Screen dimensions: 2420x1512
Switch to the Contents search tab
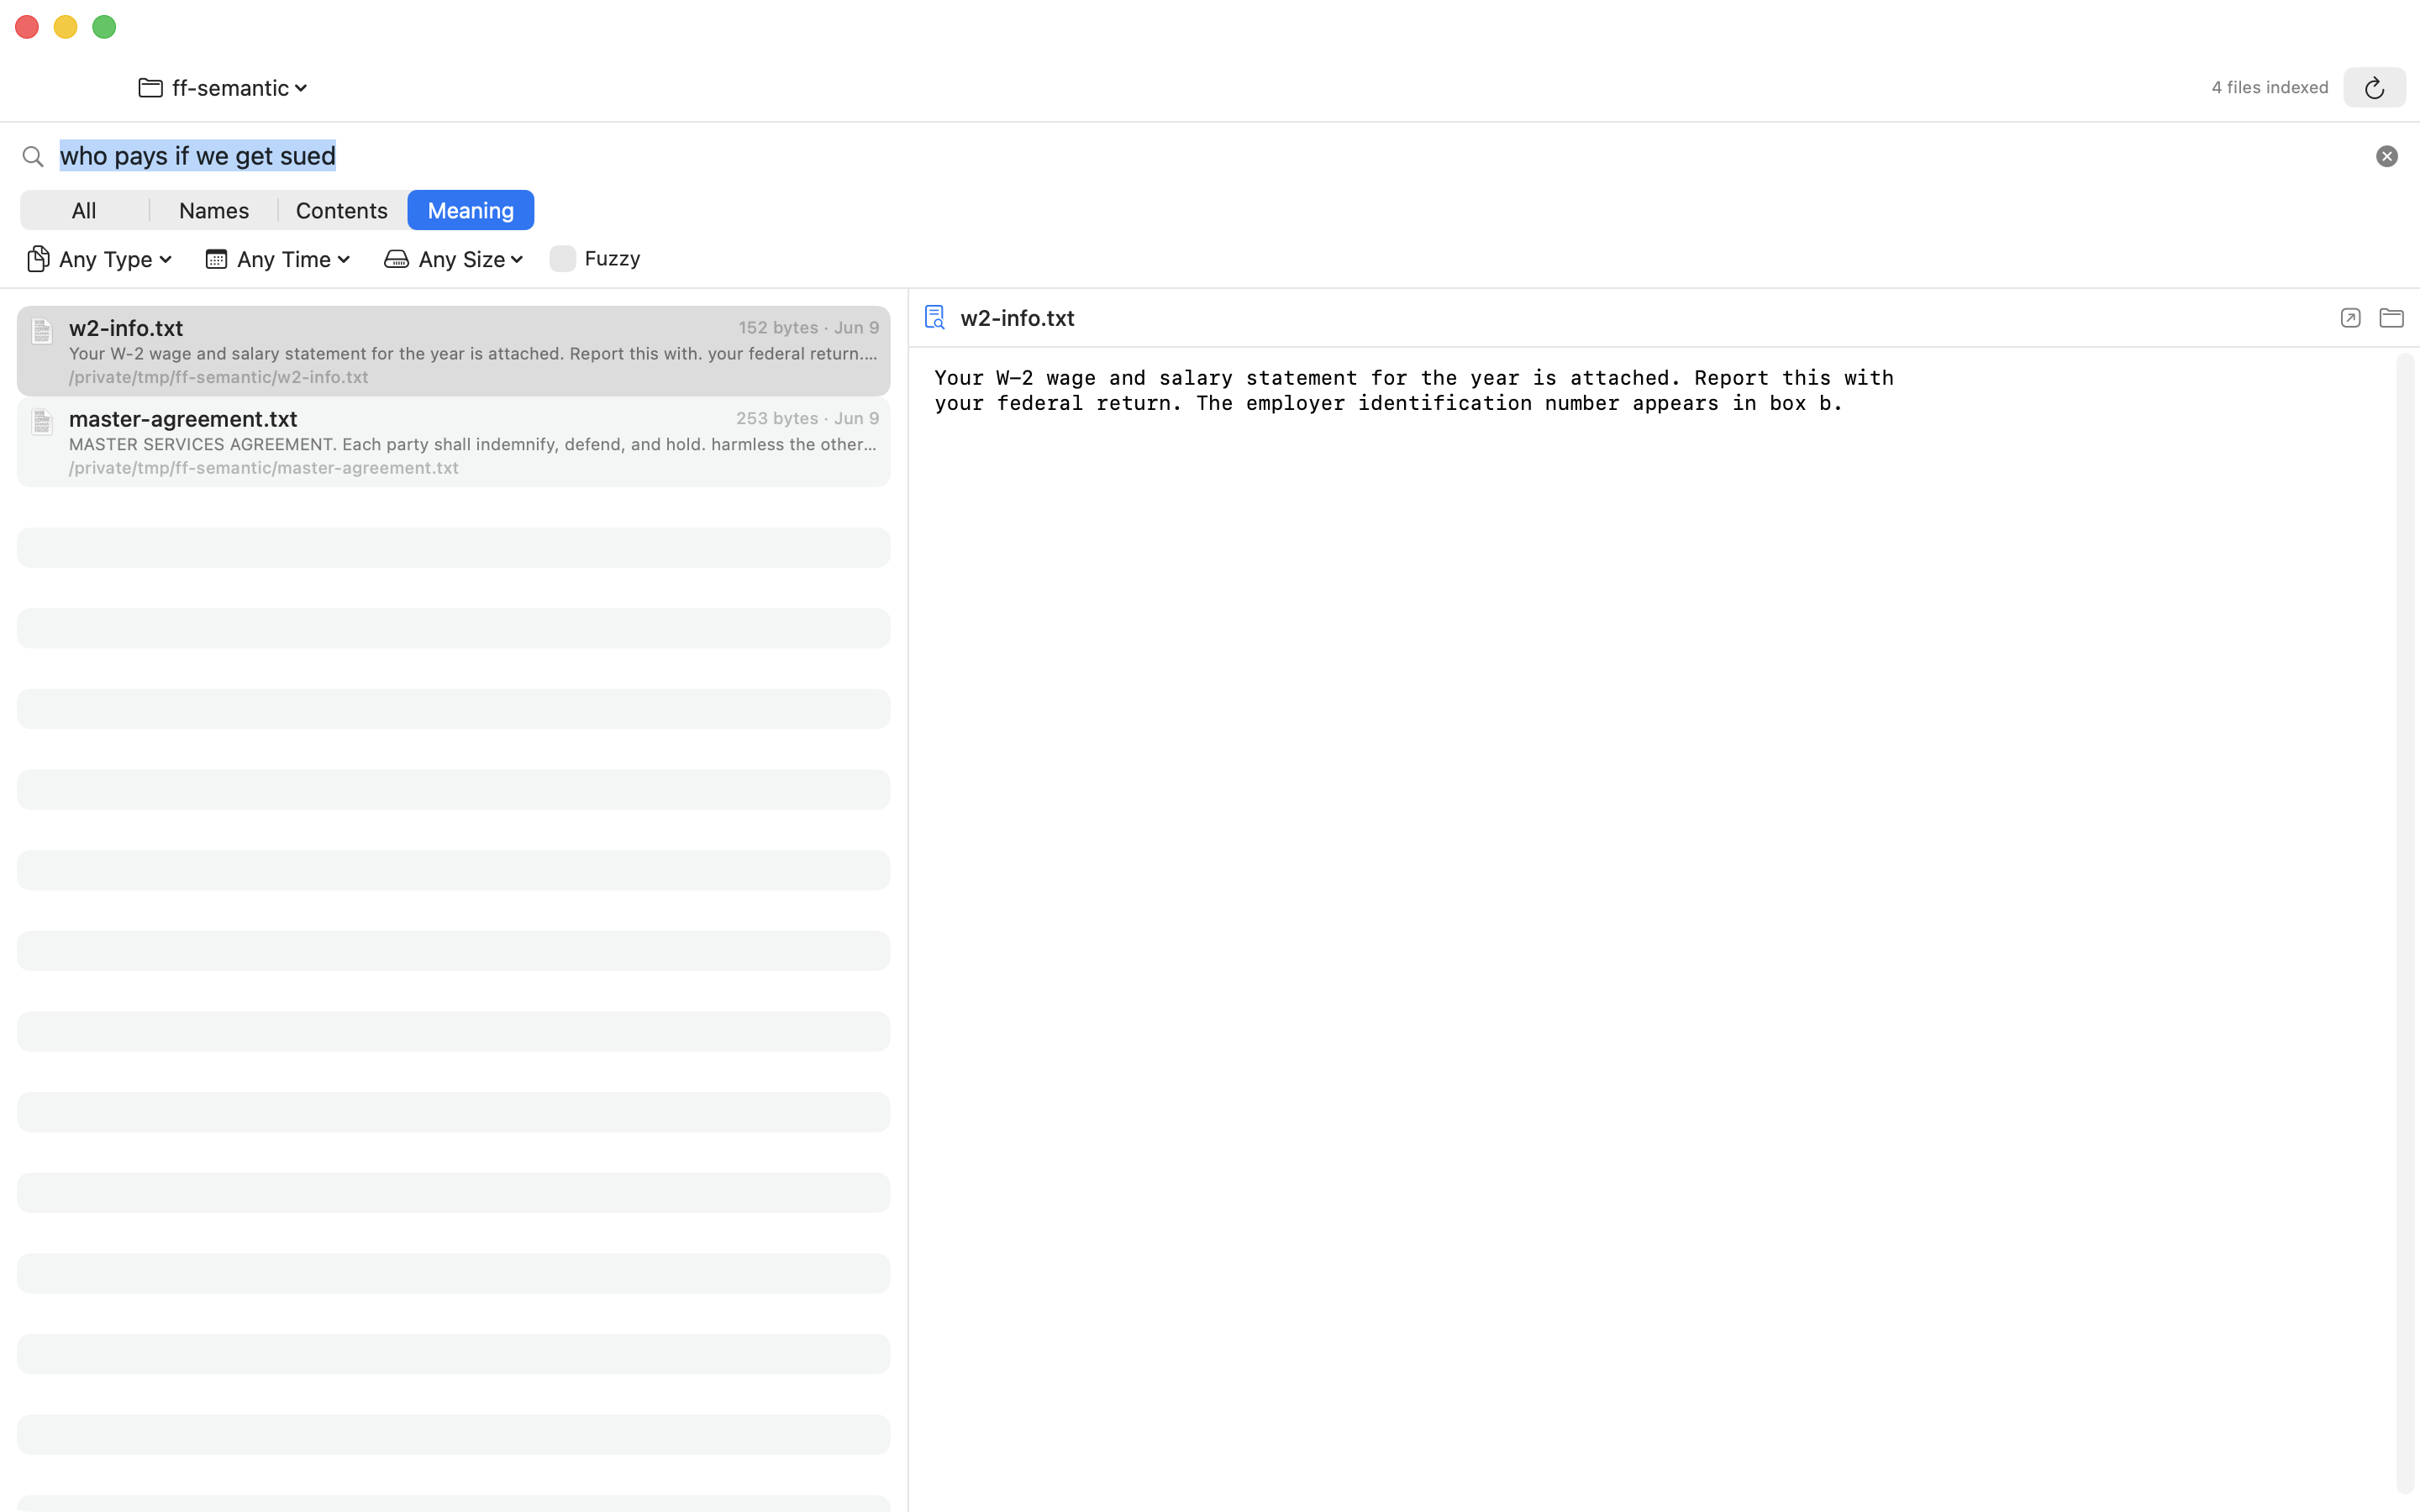coord(342,210)
